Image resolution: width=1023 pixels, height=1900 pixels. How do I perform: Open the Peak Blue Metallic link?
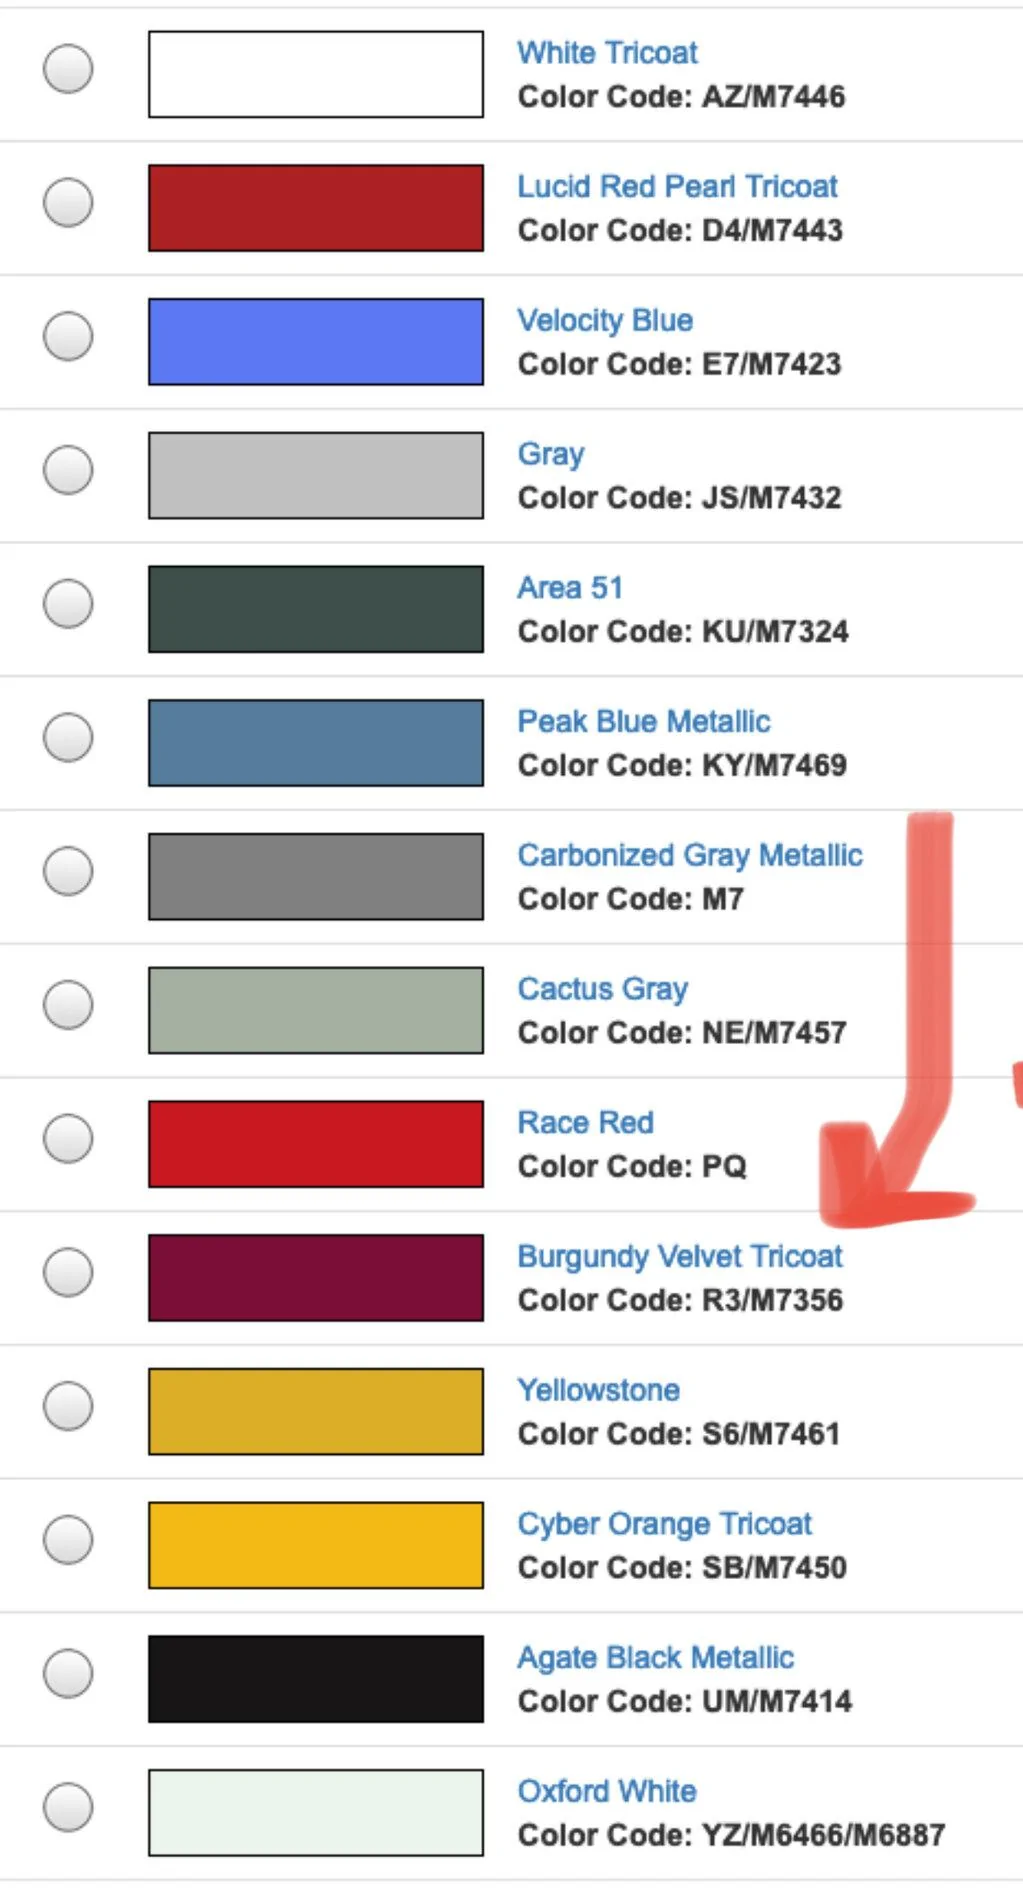click(x=643, y=722)
